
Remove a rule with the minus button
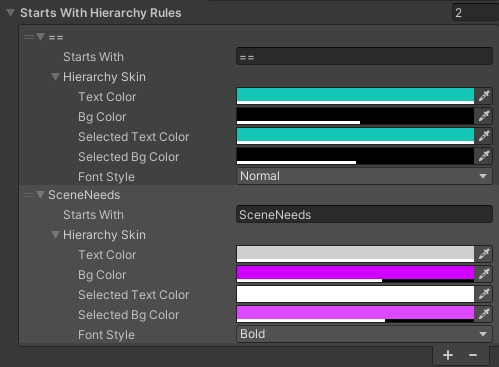tap(473, 355)
